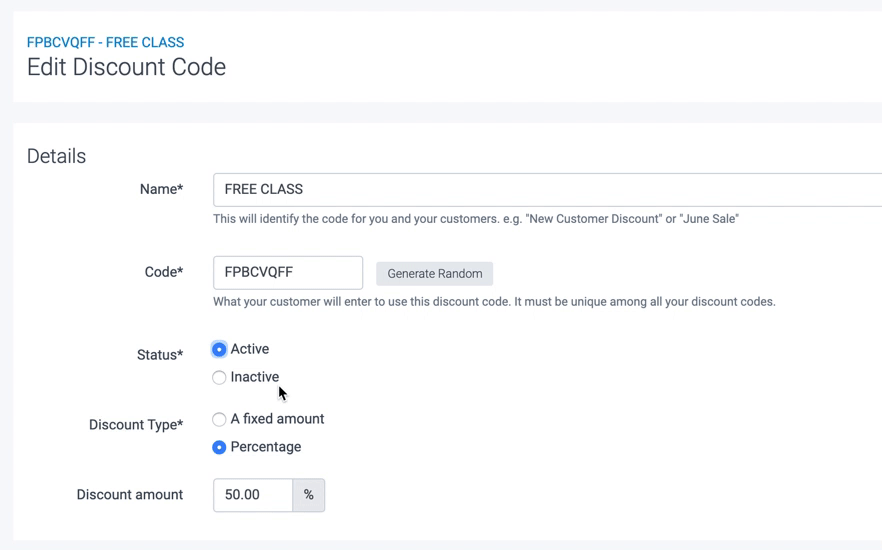The height and width of the screenshot is (550, 882).
Task: Click the 'Discount Type*' field label
Action: (136, 425)
